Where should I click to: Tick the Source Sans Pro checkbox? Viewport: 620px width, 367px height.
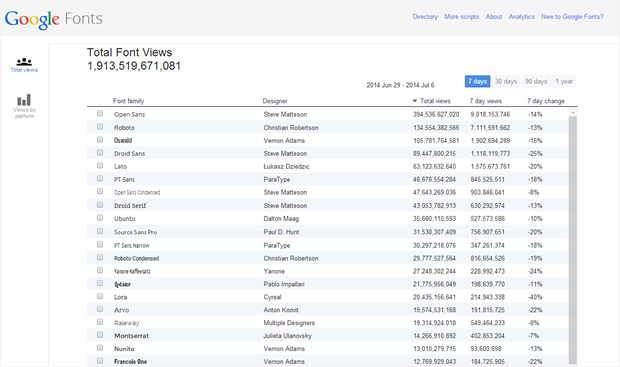[100, 231]
